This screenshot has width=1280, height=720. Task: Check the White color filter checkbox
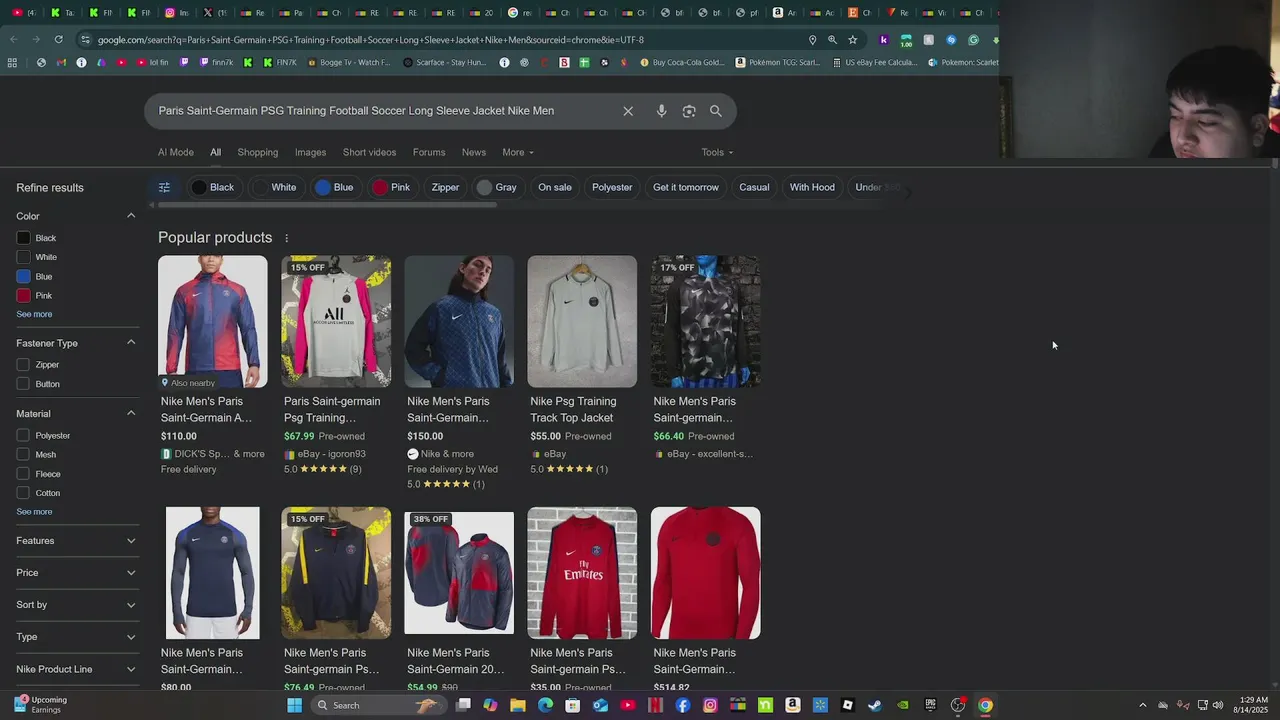(23, 257)
